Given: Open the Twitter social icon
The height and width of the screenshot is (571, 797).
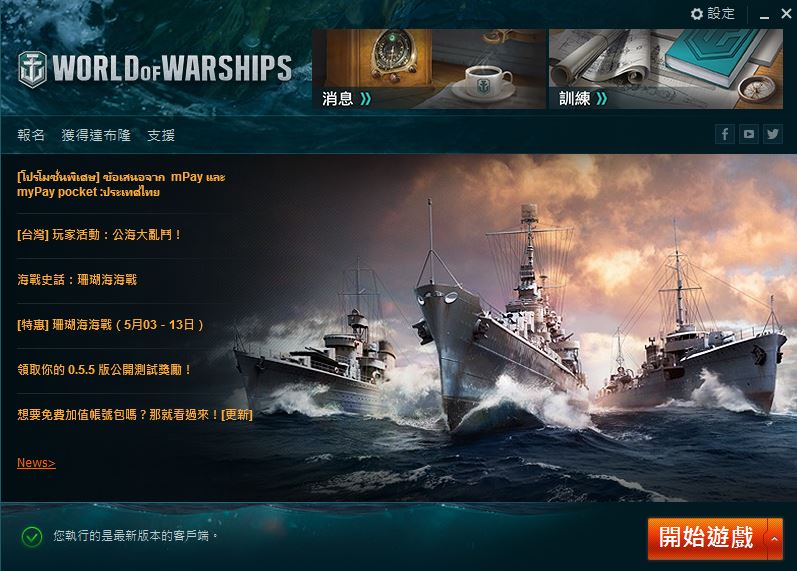Looking at the screenshot, I should (x=773, y=134).
